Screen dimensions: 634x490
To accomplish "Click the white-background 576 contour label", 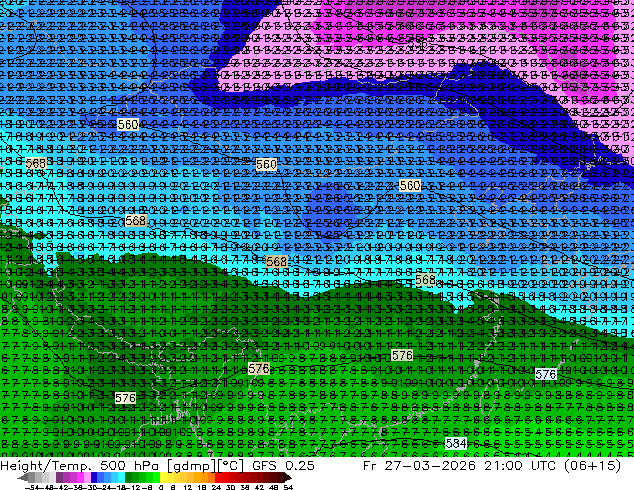I will [546, 374].
